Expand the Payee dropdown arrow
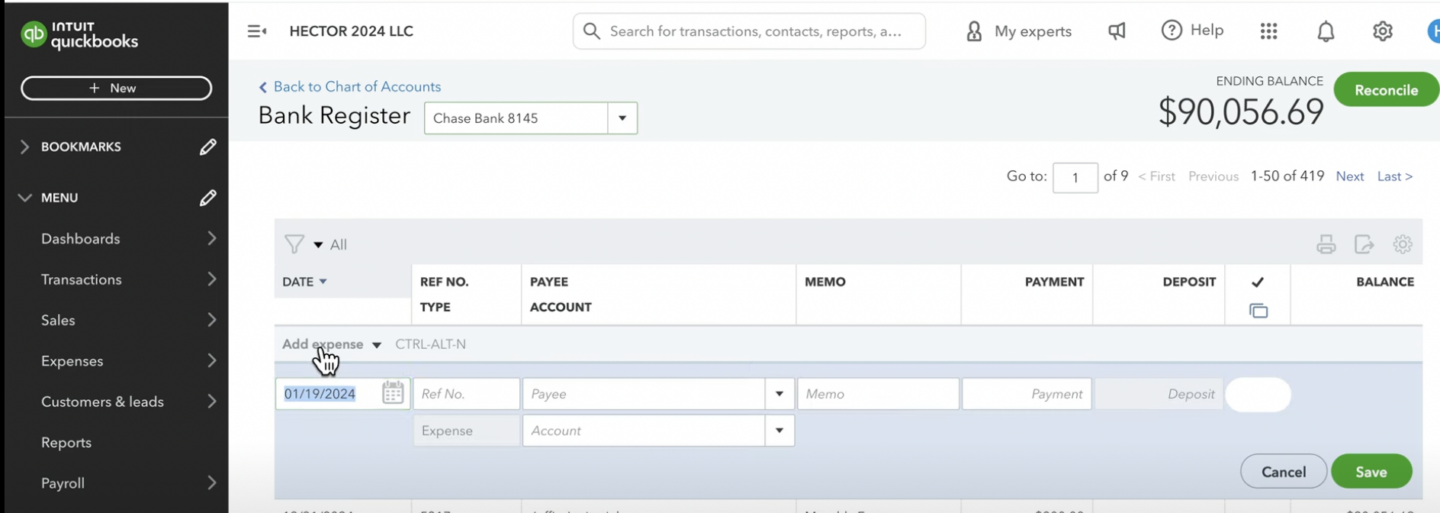This screenshot has height=513, width=1440. point(779,394)
